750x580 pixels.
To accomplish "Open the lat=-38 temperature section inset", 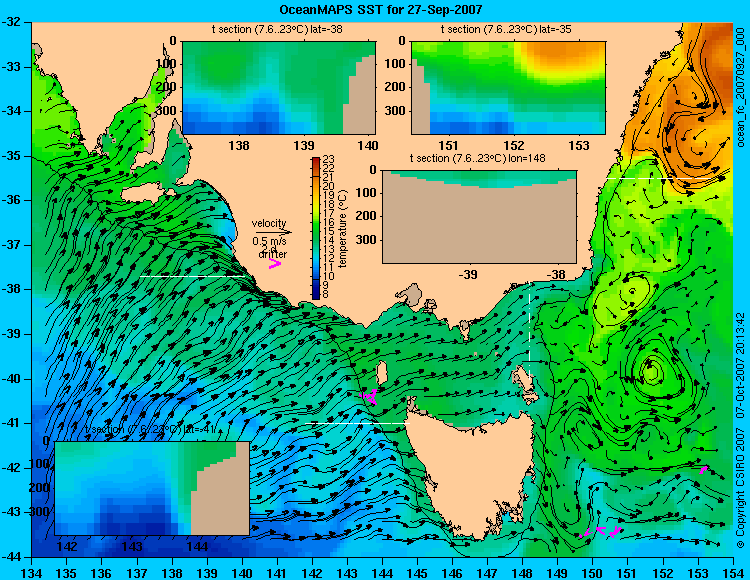I will tap(279, 88).
